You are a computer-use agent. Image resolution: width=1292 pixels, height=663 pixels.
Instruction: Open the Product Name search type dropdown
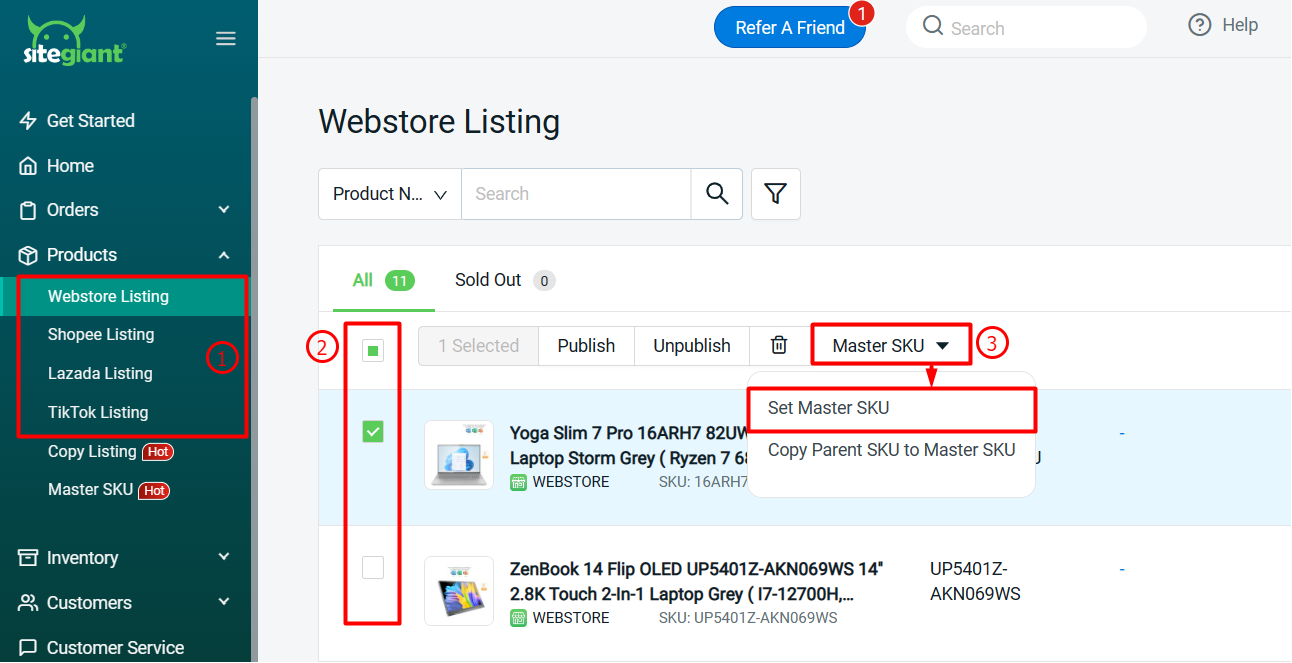(x=390, y=194)
